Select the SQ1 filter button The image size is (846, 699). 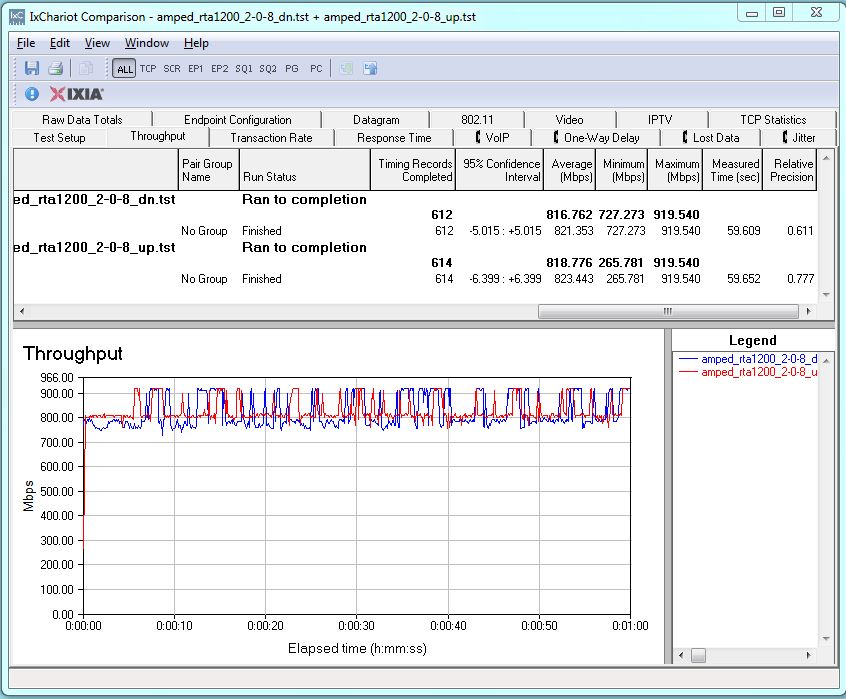click(244, 68)
